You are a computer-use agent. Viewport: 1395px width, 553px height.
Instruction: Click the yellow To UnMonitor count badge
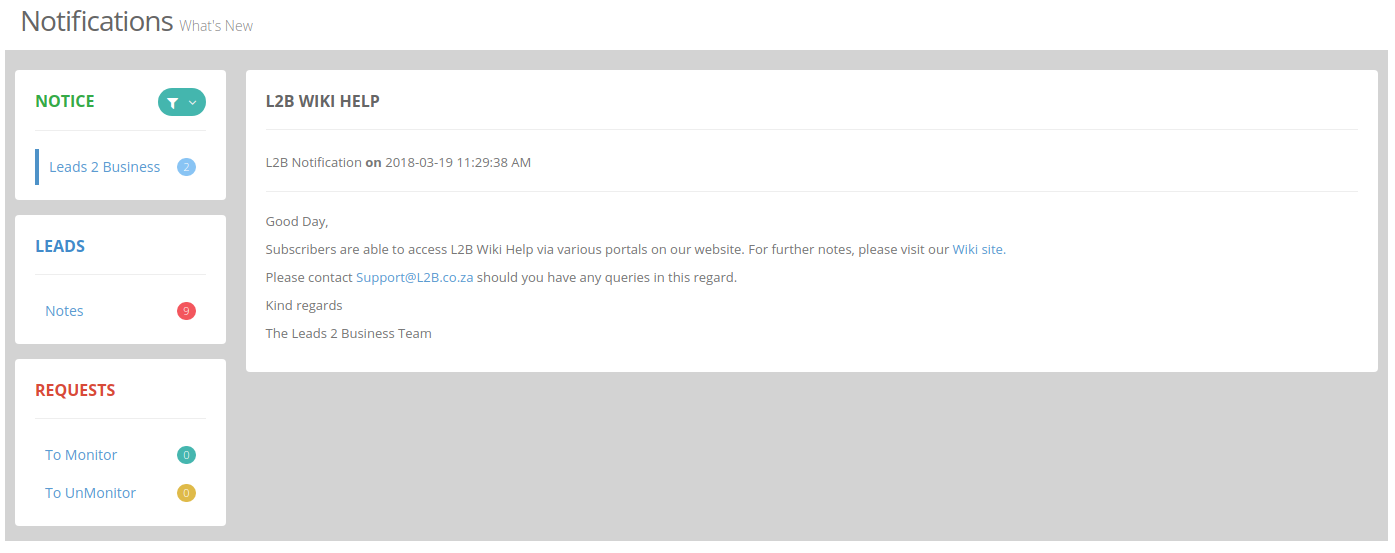tap(186, 493)
